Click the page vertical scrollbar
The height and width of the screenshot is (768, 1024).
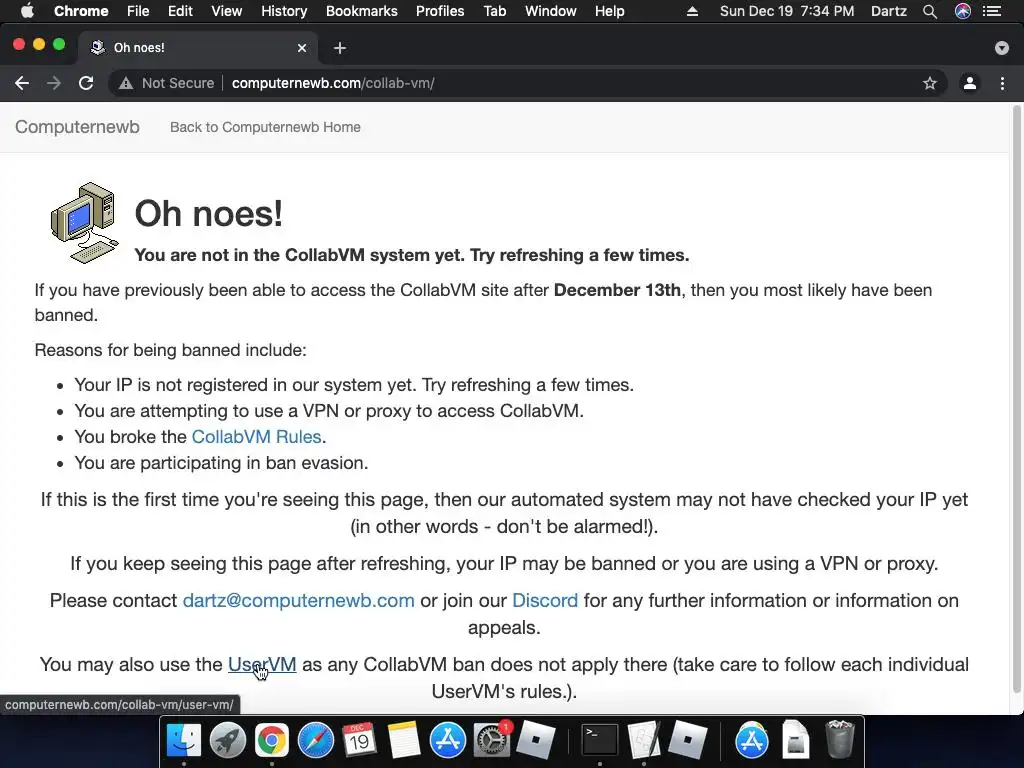tap(1016, 398)
